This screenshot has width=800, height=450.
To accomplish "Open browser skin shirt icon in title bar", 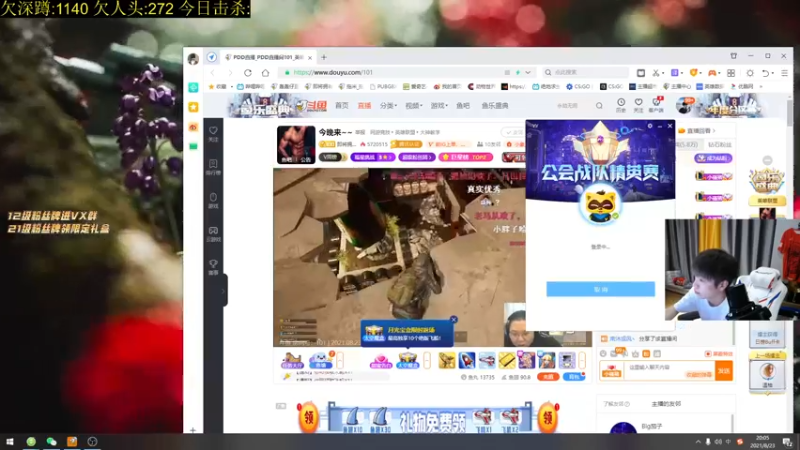I will 734,56.
